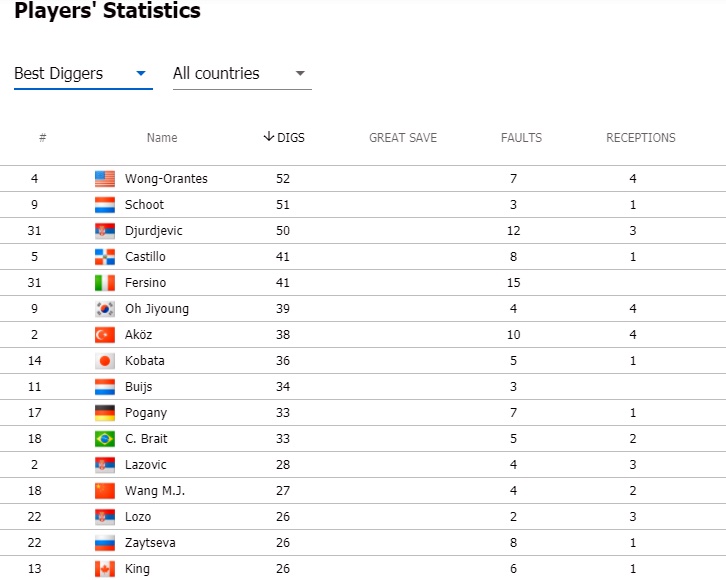Click the Brazilian flag beside C. Brait
This screenshot has height=580, width=726.
click(105, 439)
